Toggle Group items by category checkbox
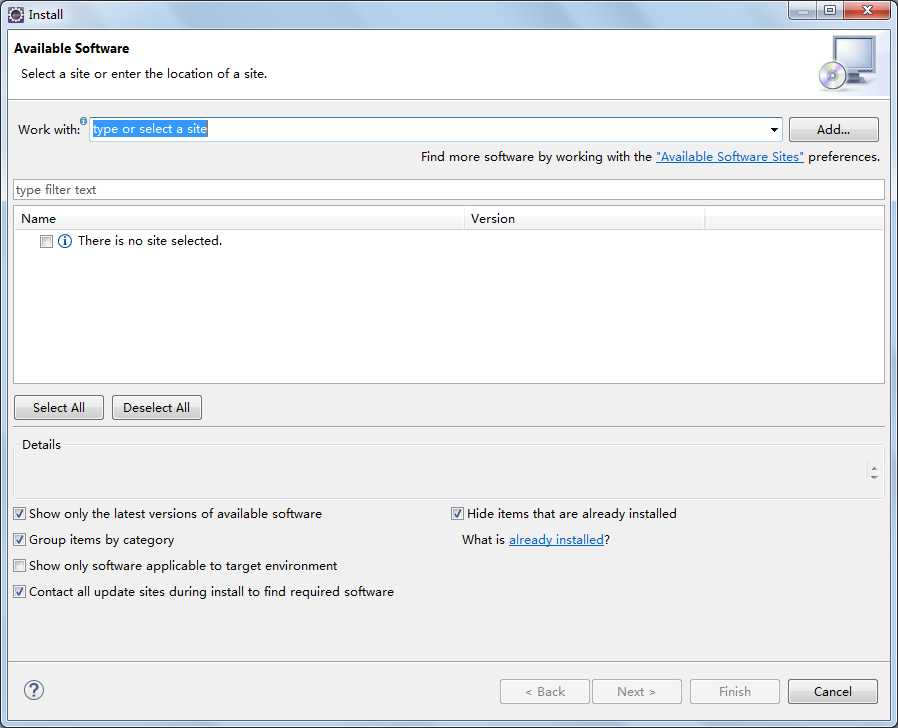898x728 pixels. tap(19, 540)
